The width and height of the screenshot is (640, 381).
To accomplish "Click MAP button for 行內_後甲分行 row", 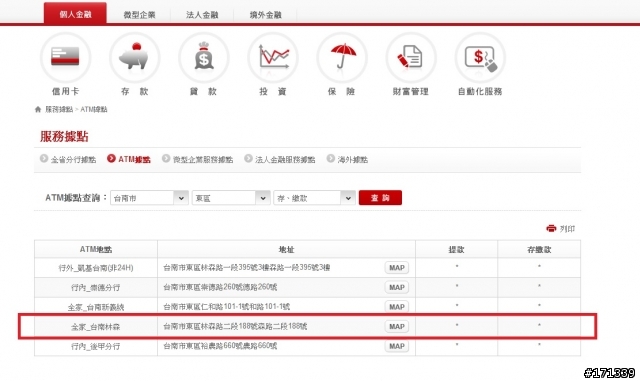I will [x=397, y=346].
